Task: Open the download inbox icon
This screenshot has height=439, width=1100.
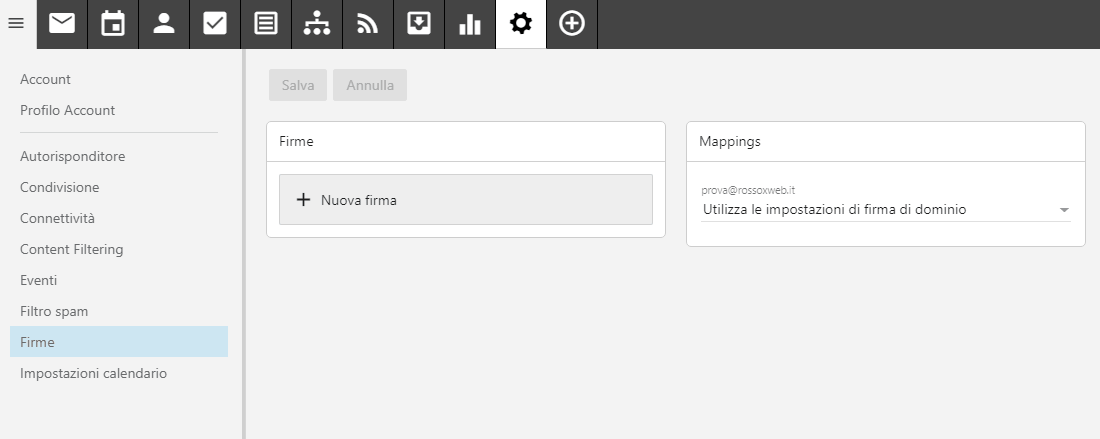Action: [419, 24]
